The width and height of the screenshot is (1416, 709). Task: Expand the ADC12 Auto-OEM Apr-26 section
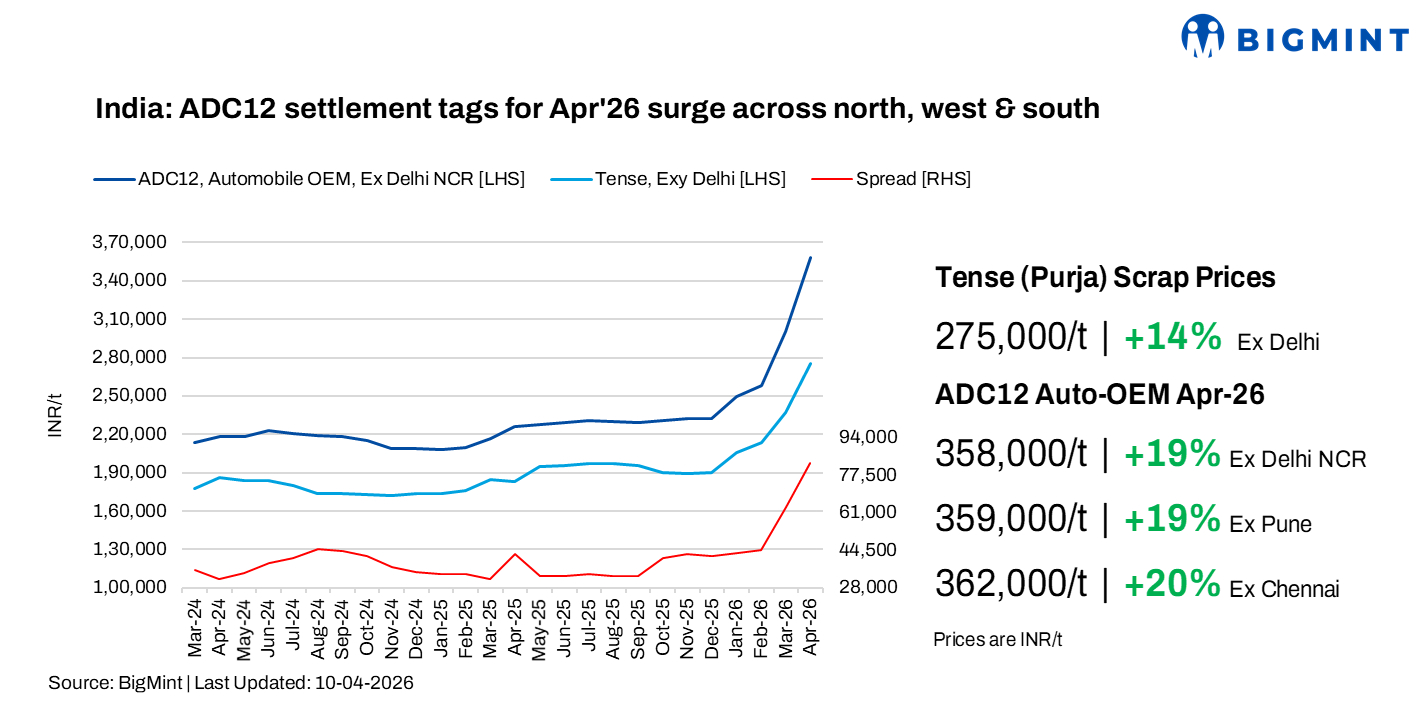tap(1100, 395)
